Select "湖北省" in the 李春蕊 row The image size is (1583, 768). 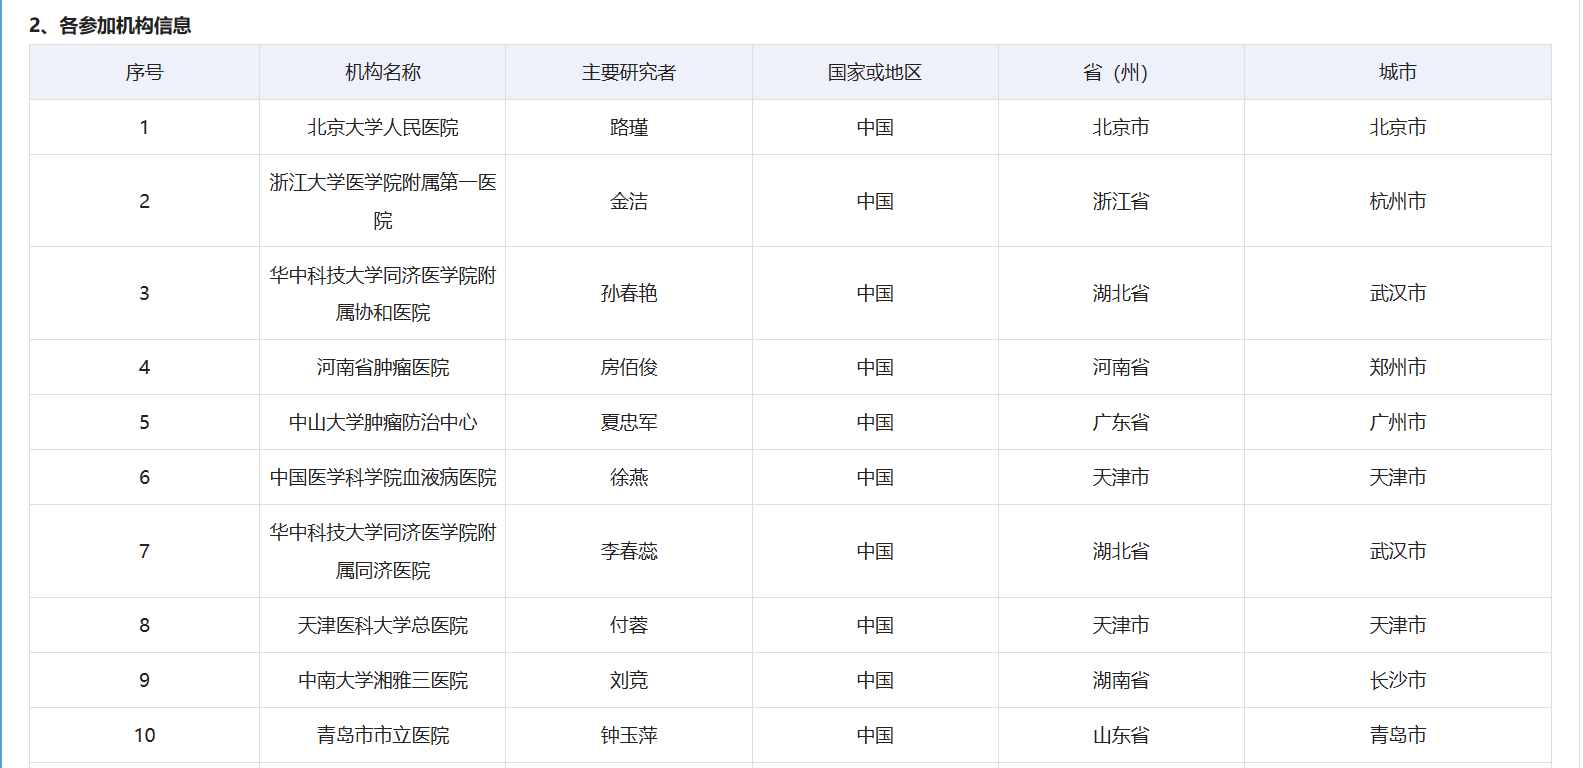[x=1121, y=551]
